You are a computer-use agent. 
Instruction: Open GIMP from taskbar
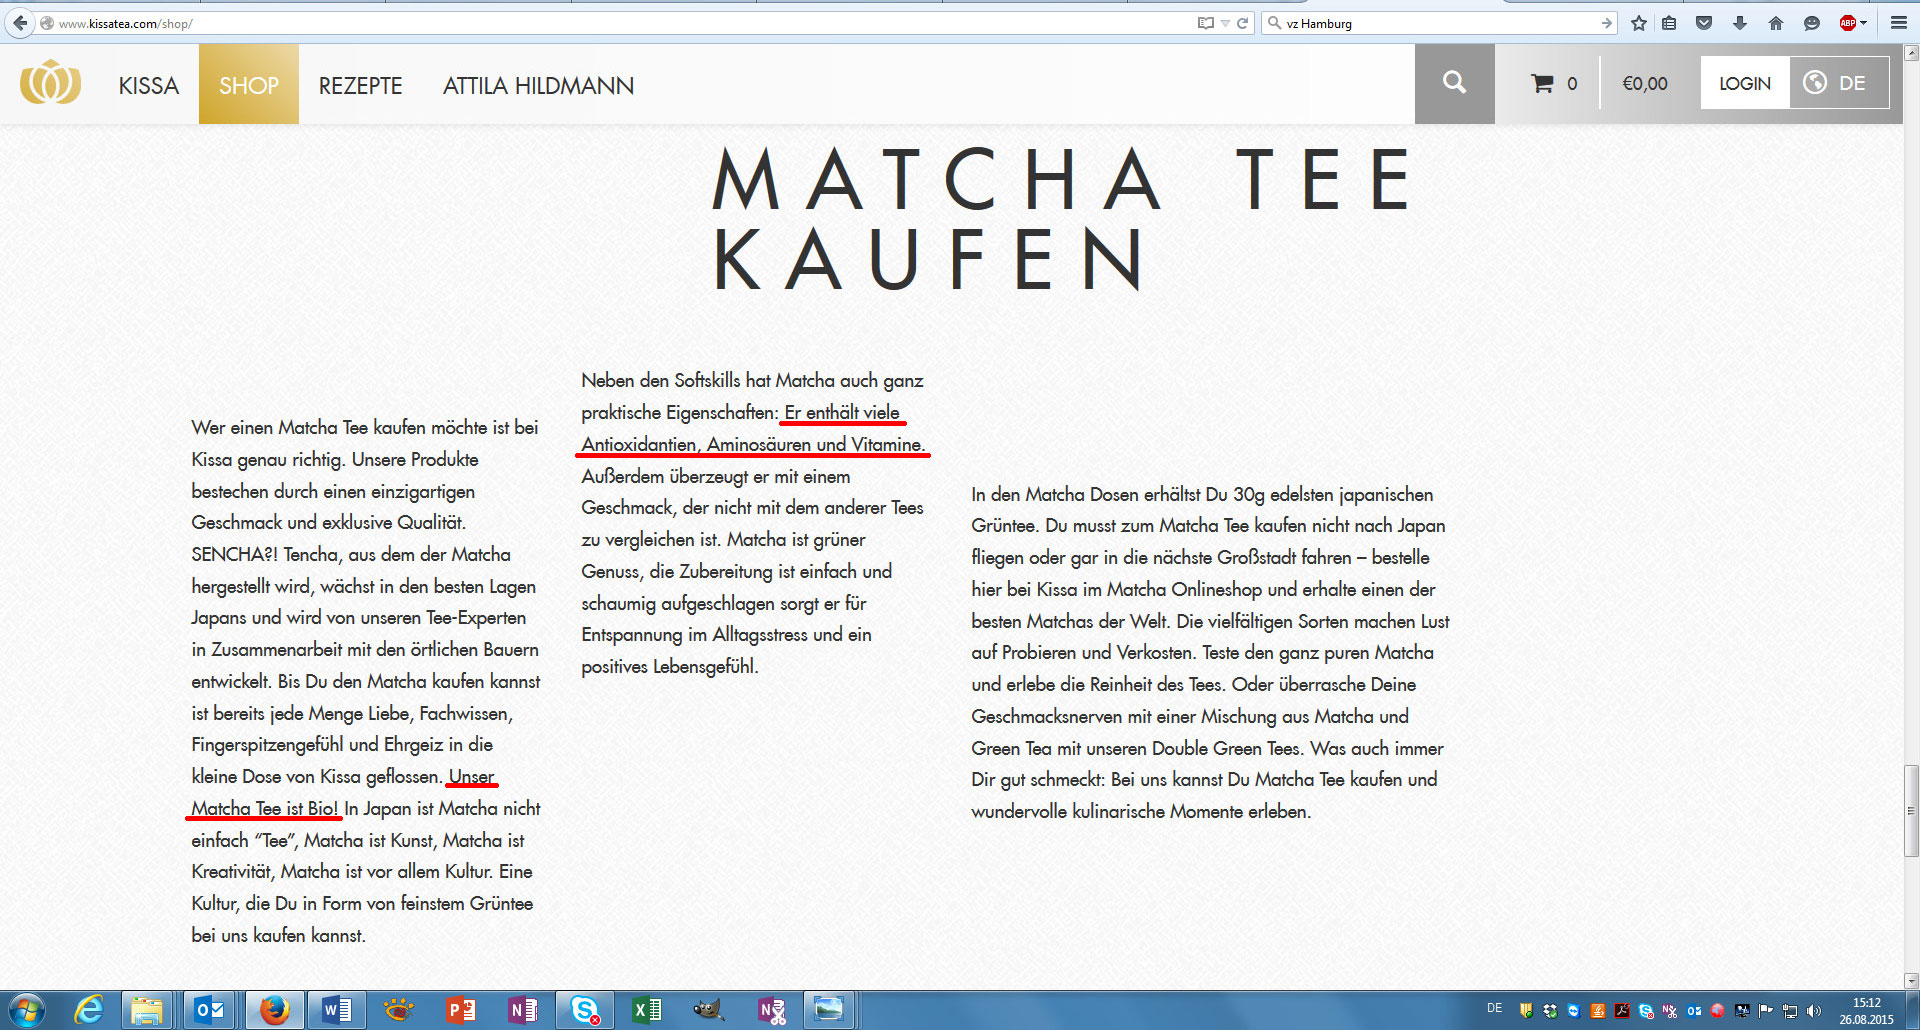pos(709,1011)
